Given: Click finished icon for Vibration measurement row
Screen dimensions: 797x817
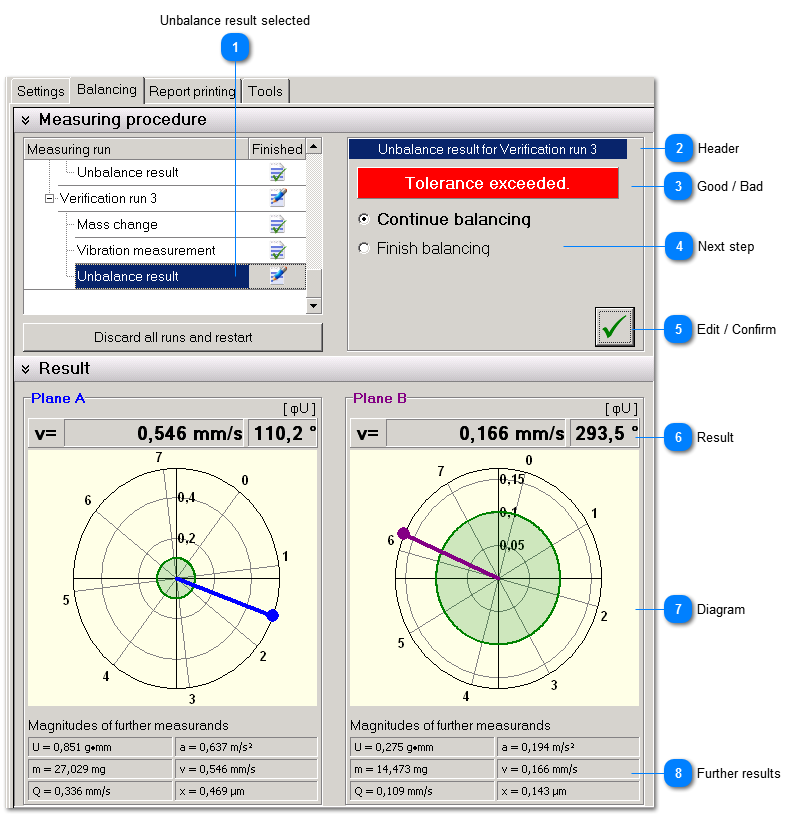Looking at the screenshot, I should (277, 251).
